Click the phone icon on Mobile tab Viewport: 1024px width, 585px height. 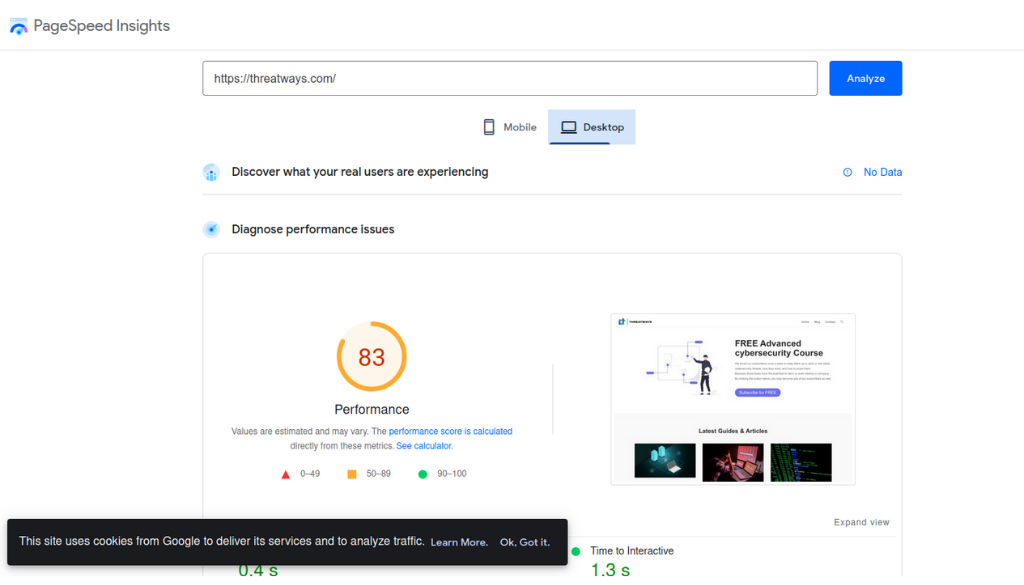point(488,127)
